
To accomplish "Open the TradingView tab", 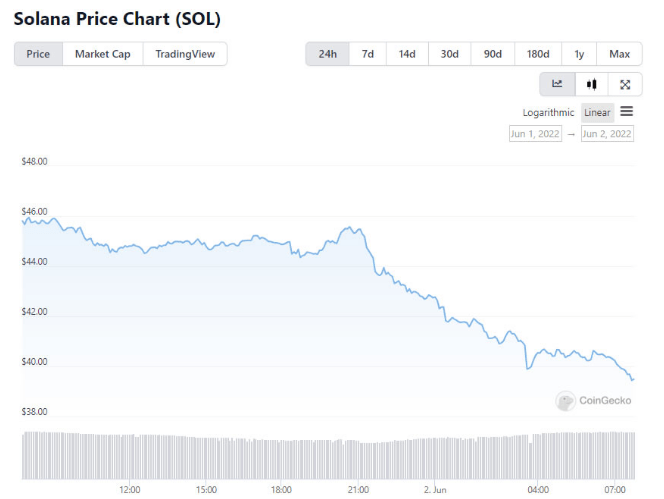I will (x=185, y=54).
